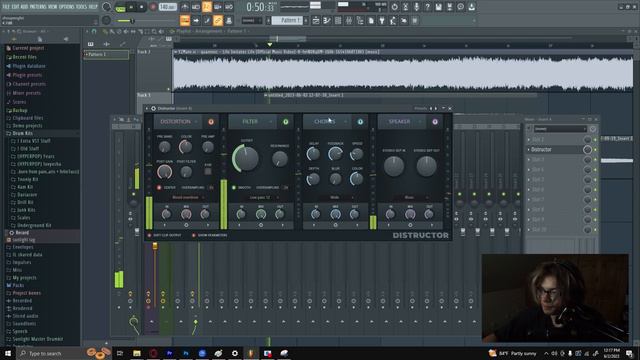This screenshot has height=360, width=640.
Task: Click the question mark help icon
Action: tap(427, 7)
